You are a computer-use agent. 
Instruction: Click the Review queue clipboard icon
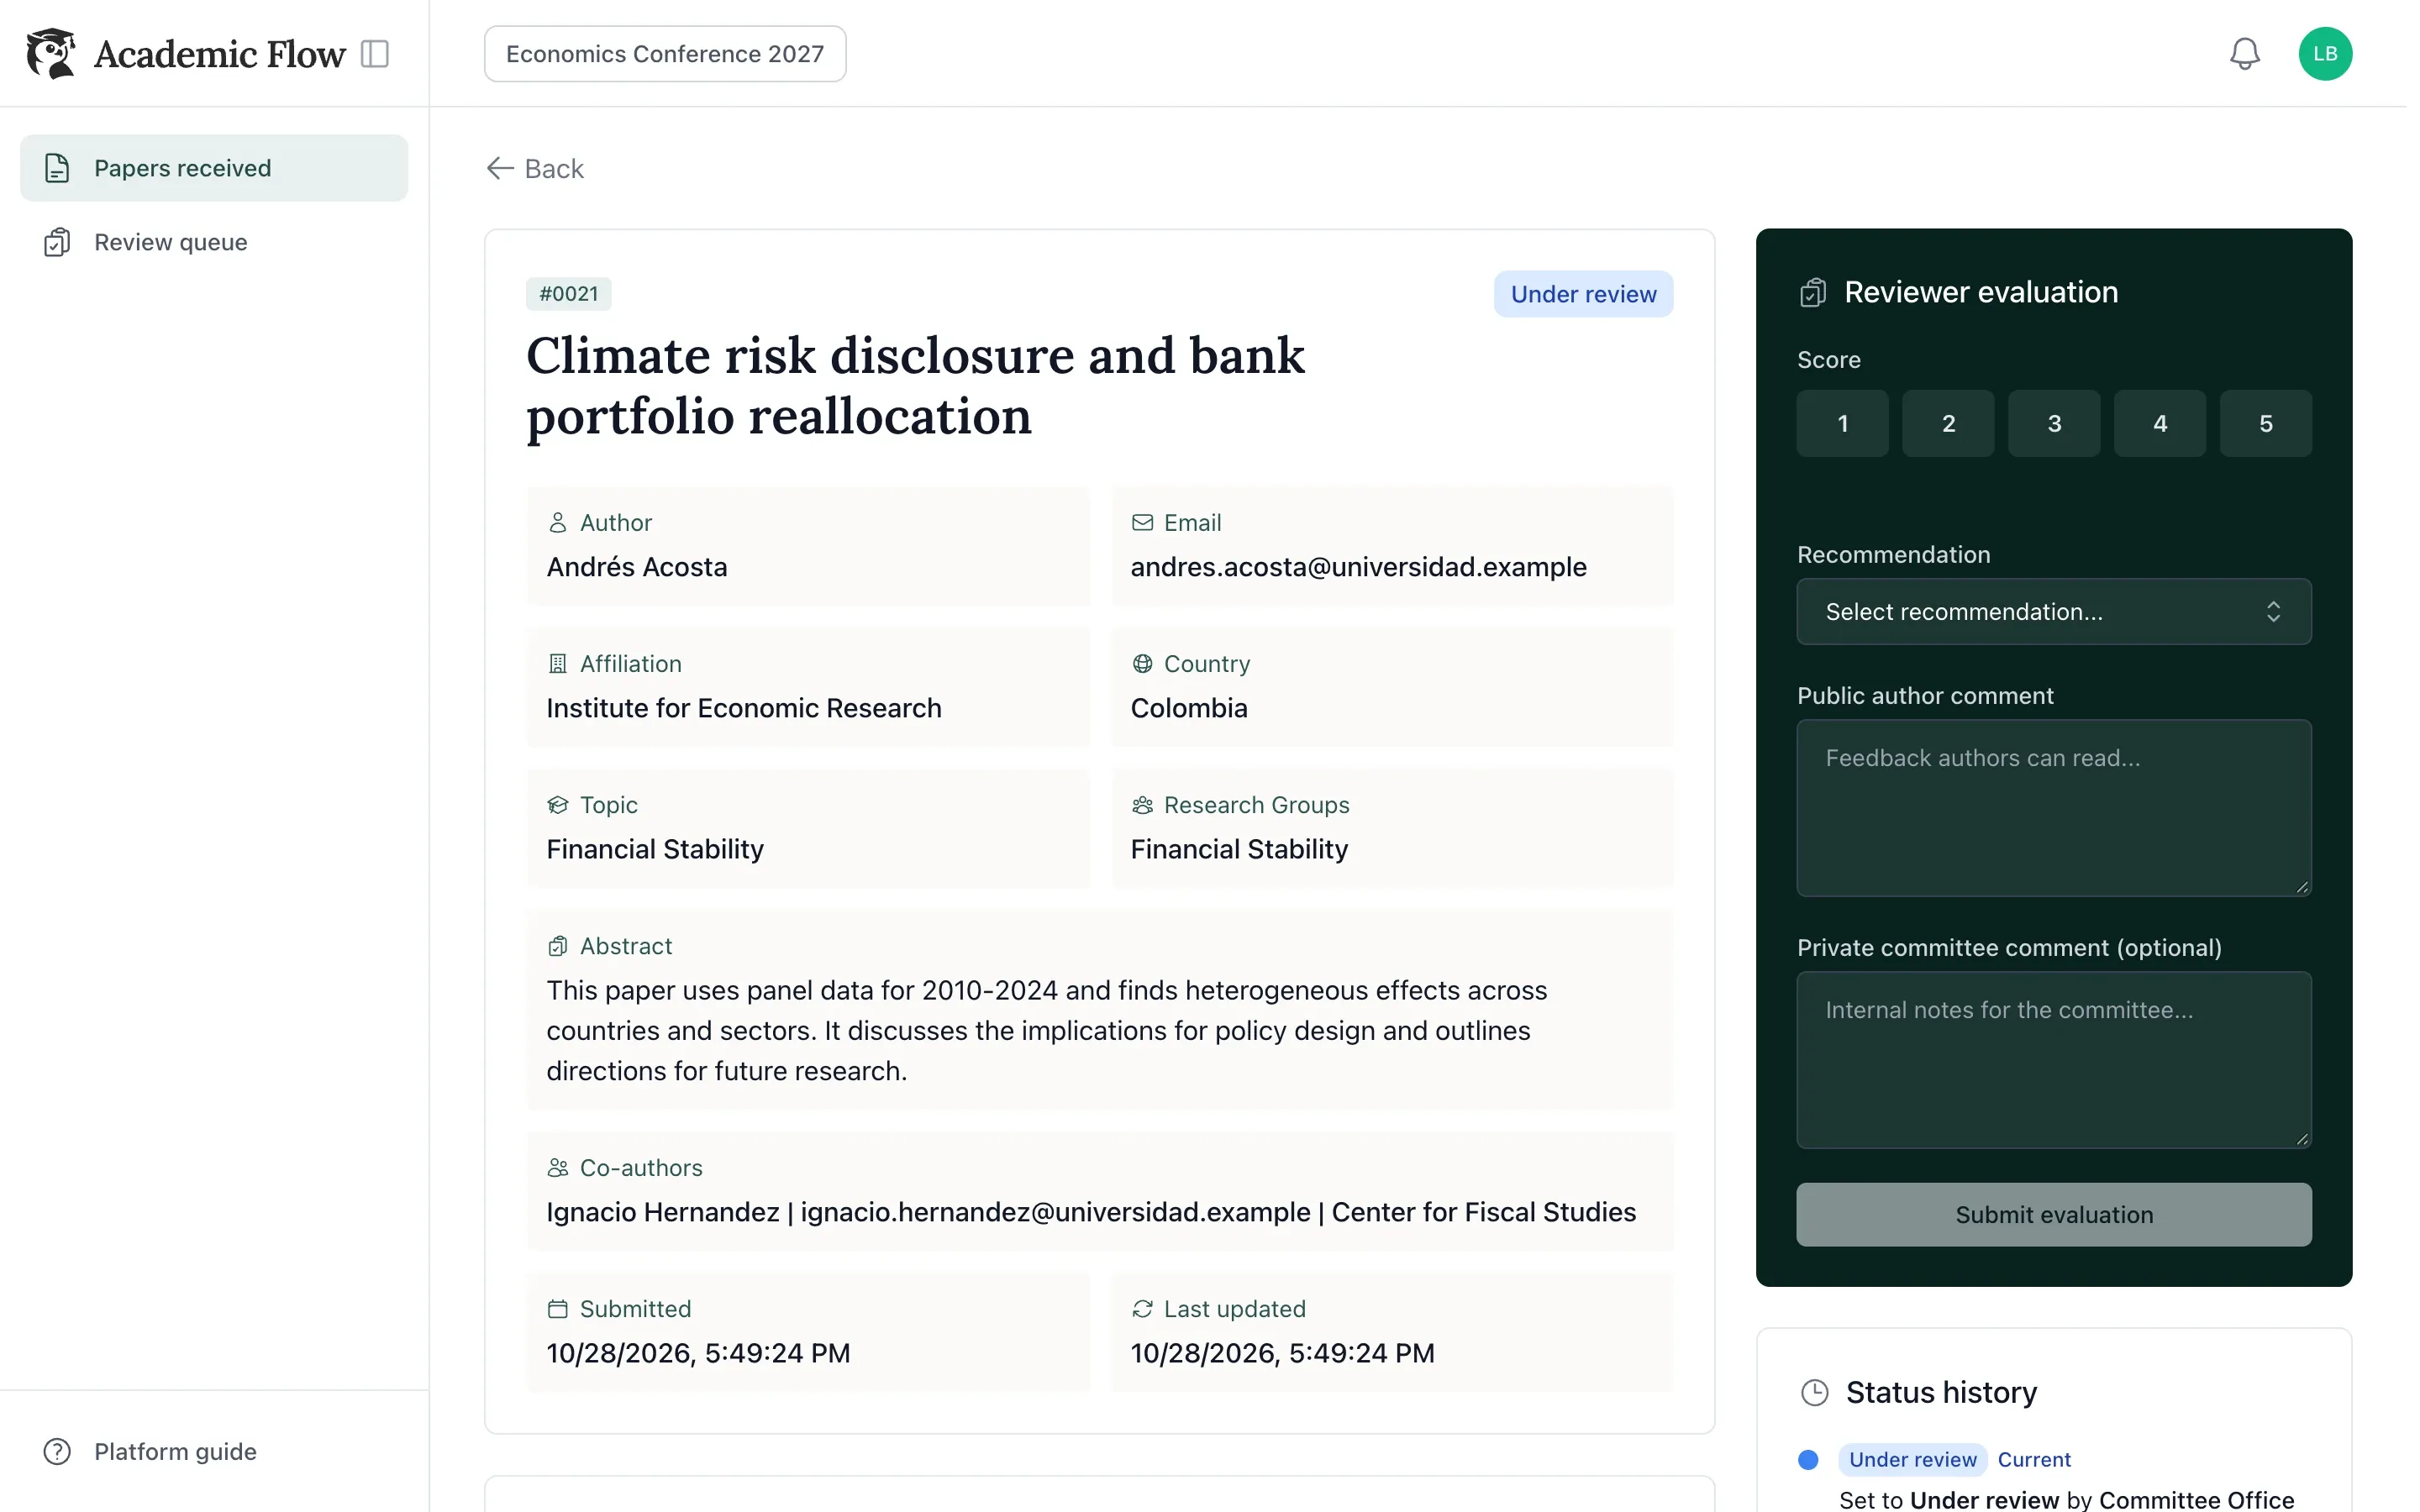pyautogui.click(x=57, y=242)
